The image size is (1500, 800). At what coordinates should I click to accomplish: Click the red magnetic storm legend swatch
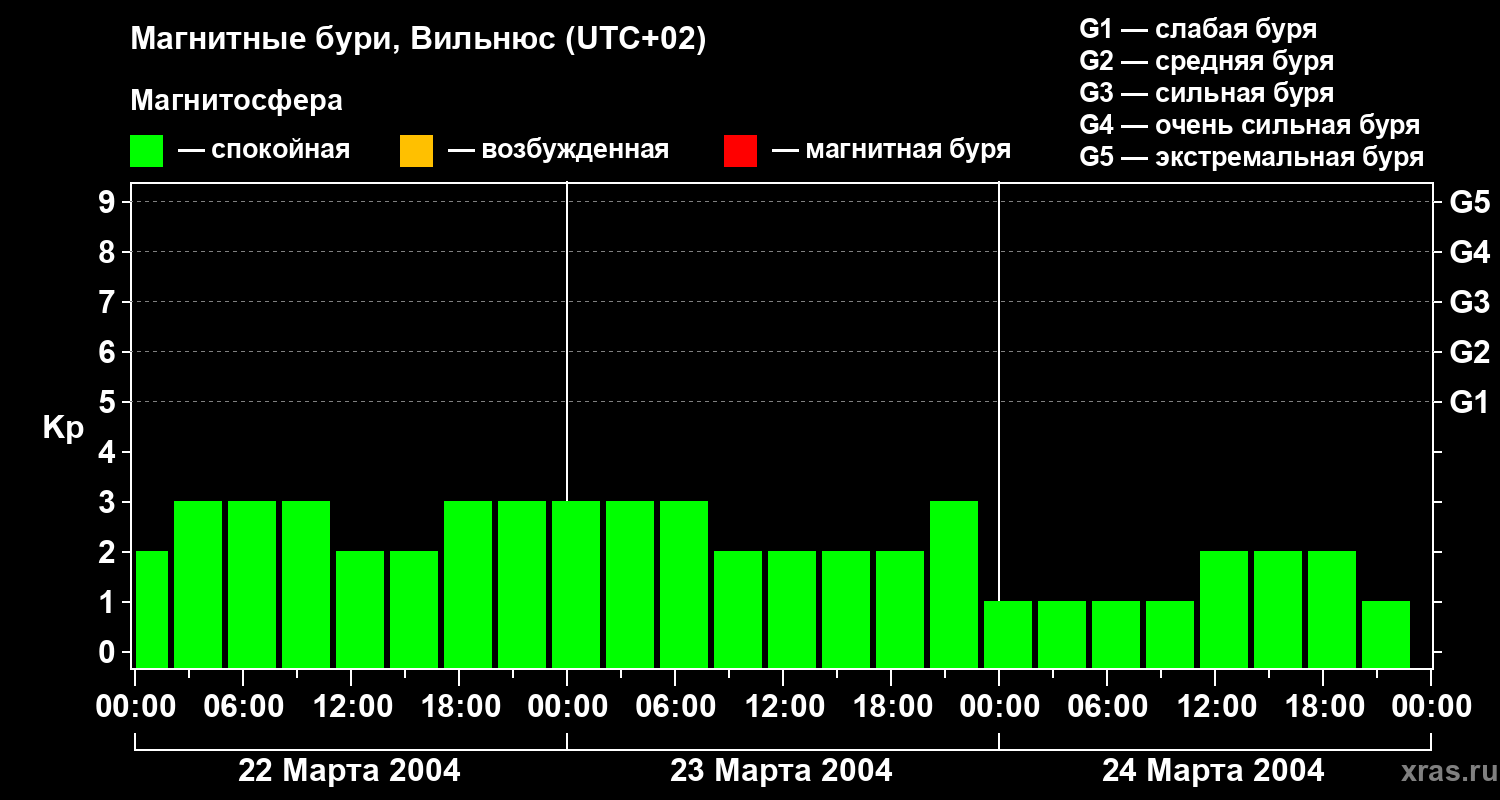point(740,151)
